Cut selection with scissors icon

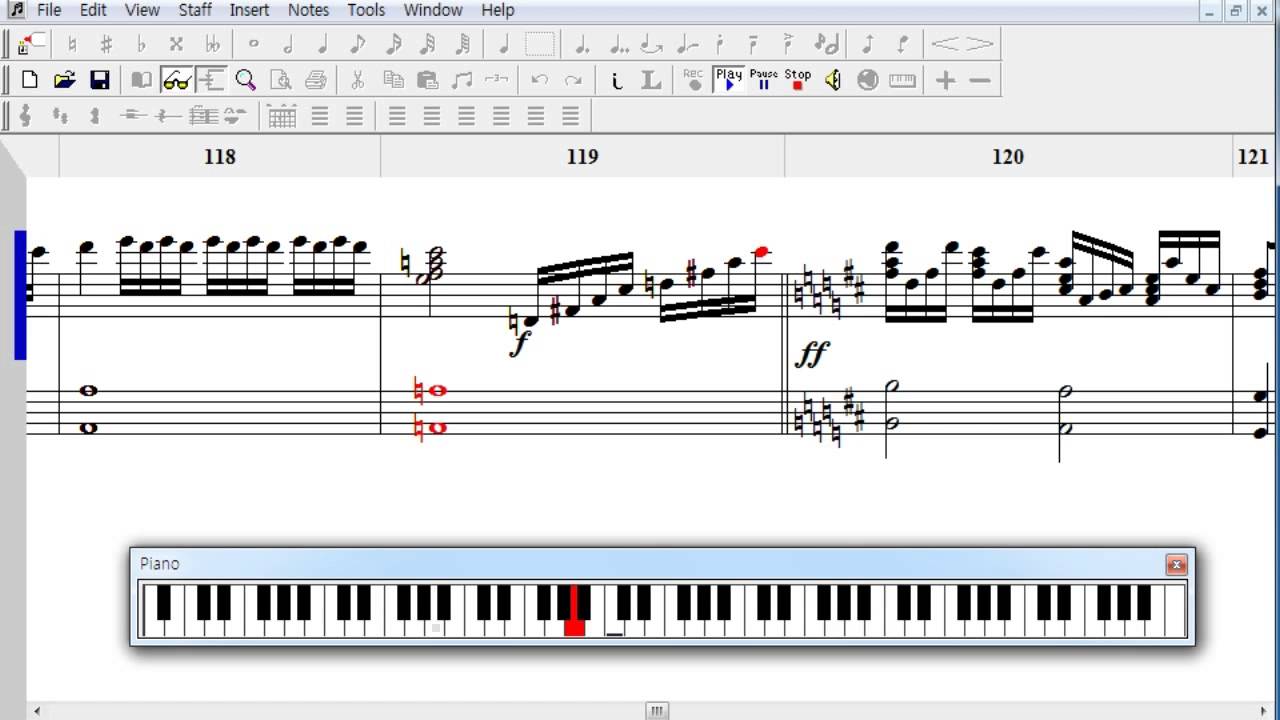click(x=357, y=80)
